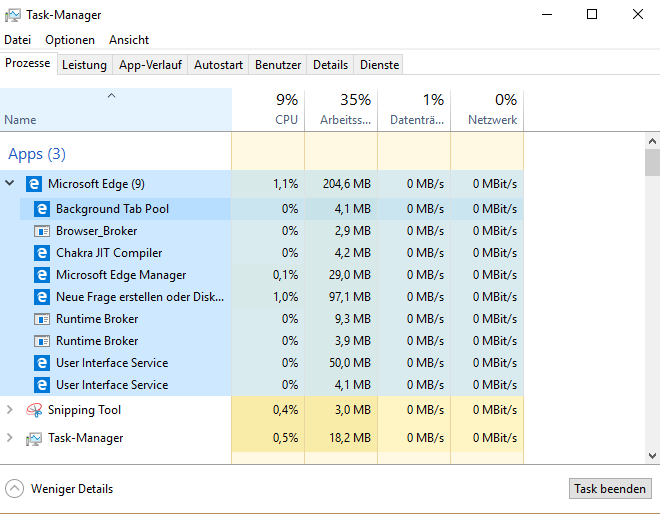Screen dimensions: 660x514
Task: Select the Apps (3) group heading
Action: click(x=37, y=154)
